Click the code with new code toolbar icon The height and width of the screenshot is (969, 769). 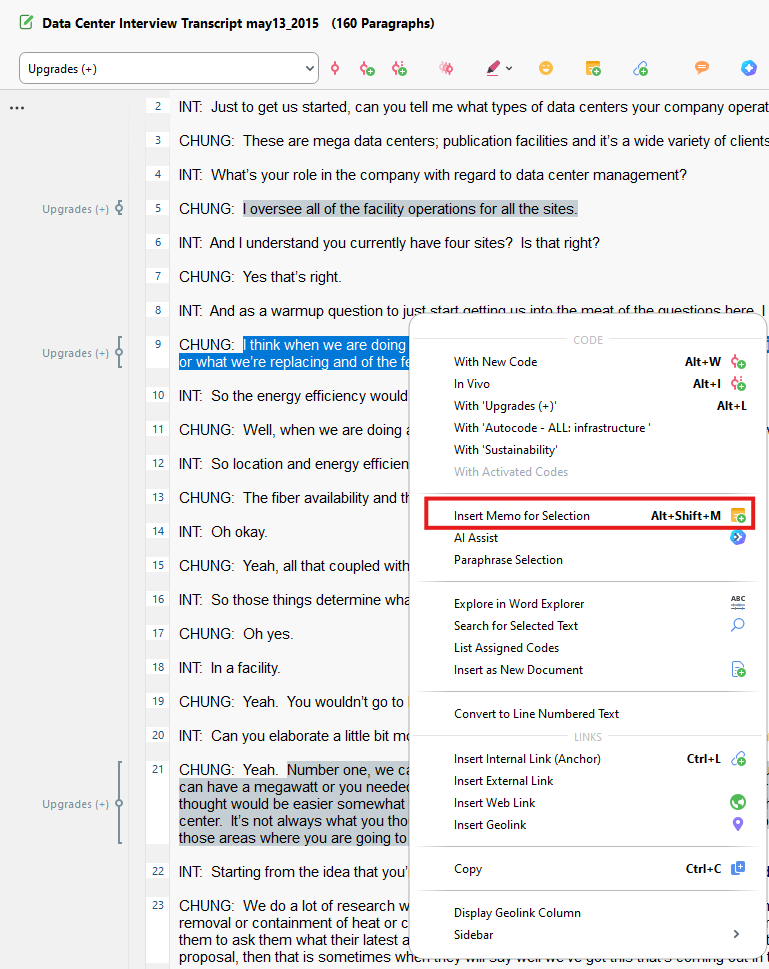367,69
